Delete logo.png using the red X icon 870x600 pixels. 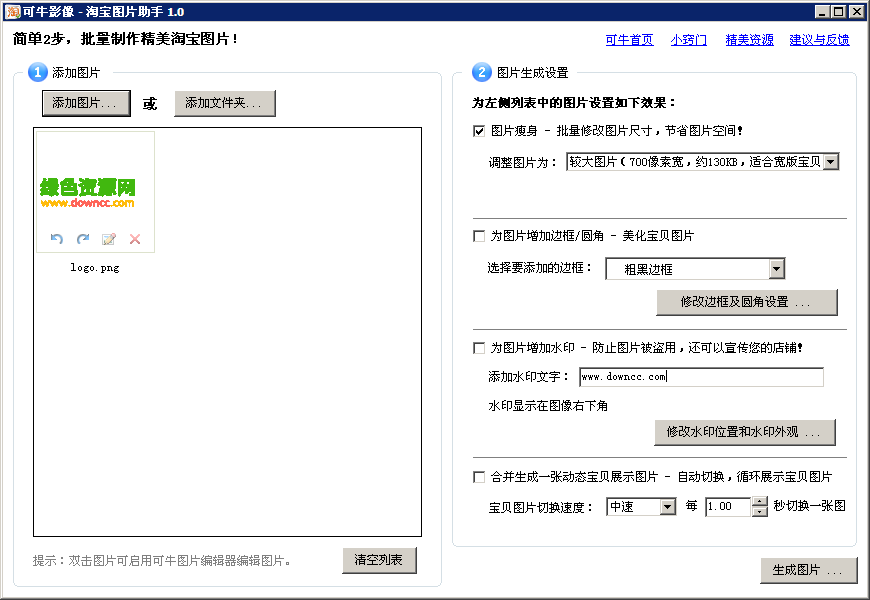coord(133,239)
